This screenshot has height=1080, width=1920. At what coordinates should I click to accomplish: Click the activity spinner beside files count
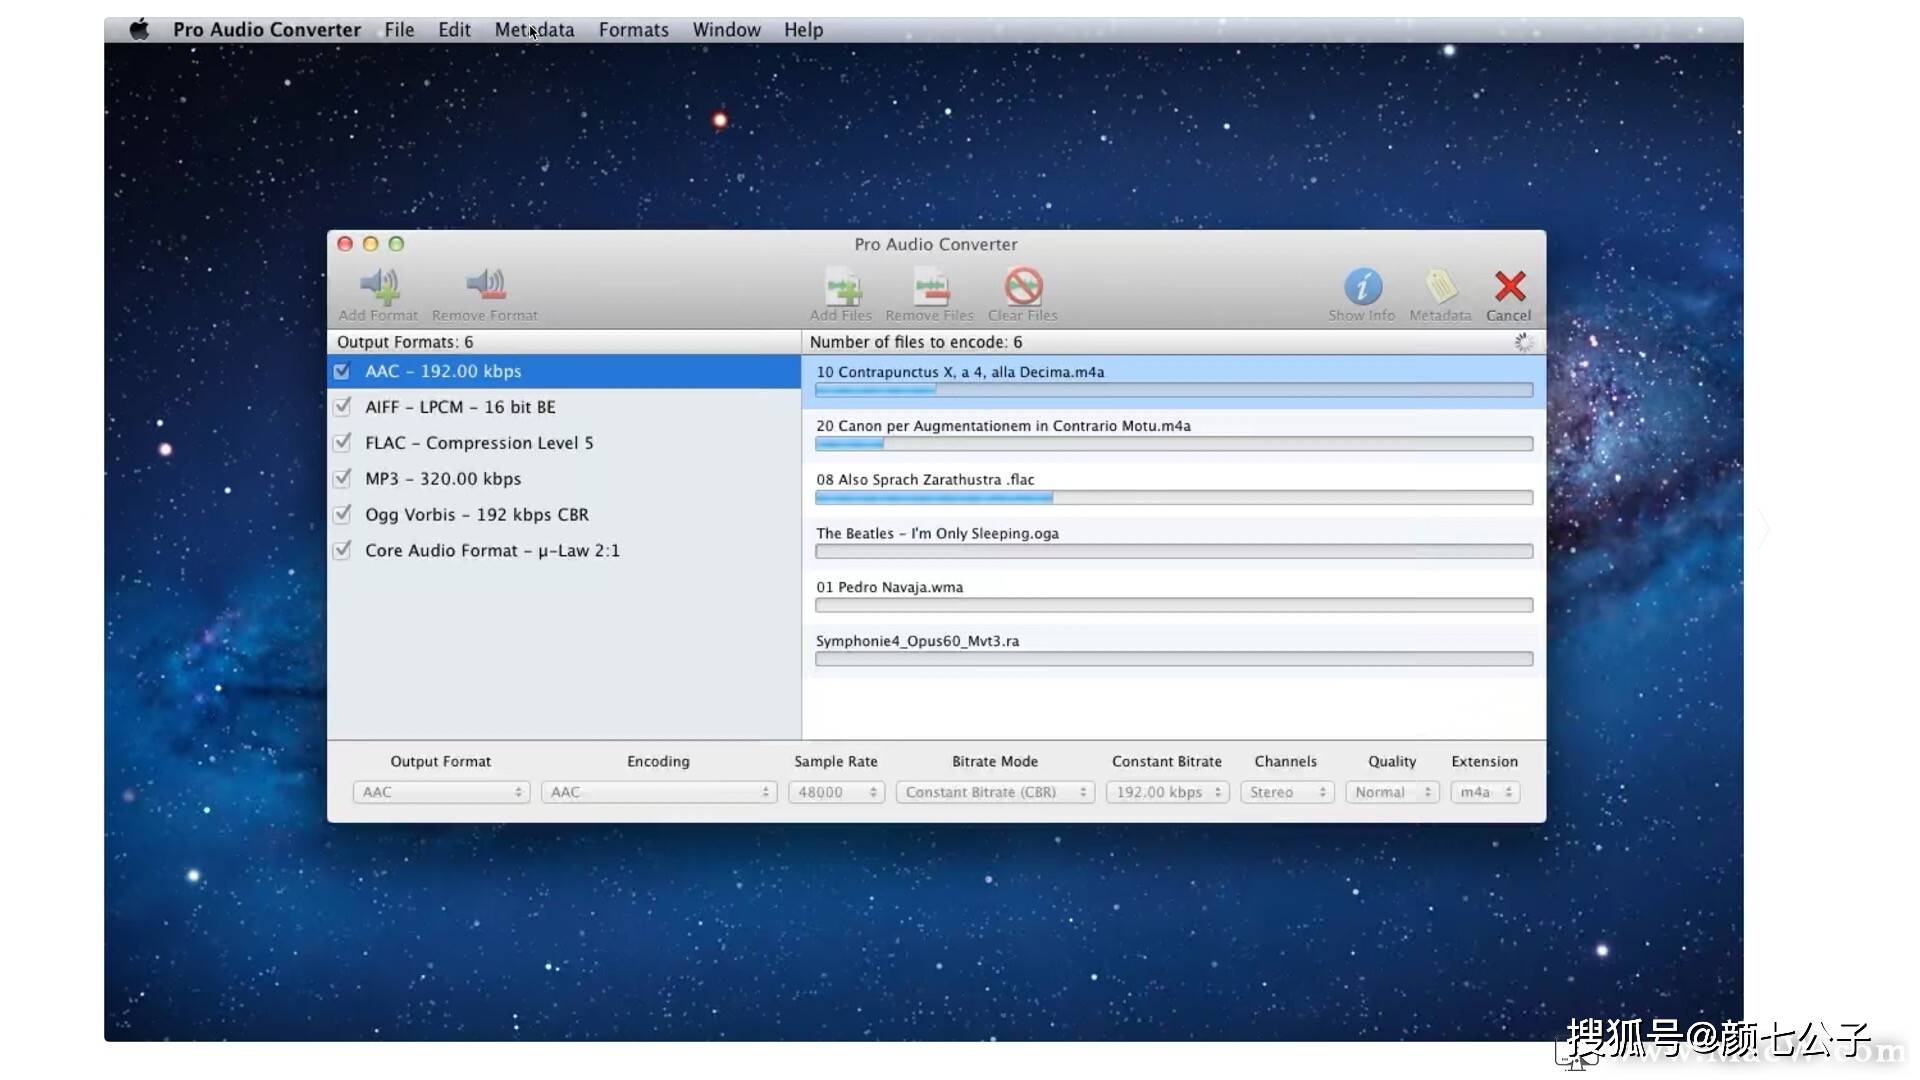click(1523, 342)
